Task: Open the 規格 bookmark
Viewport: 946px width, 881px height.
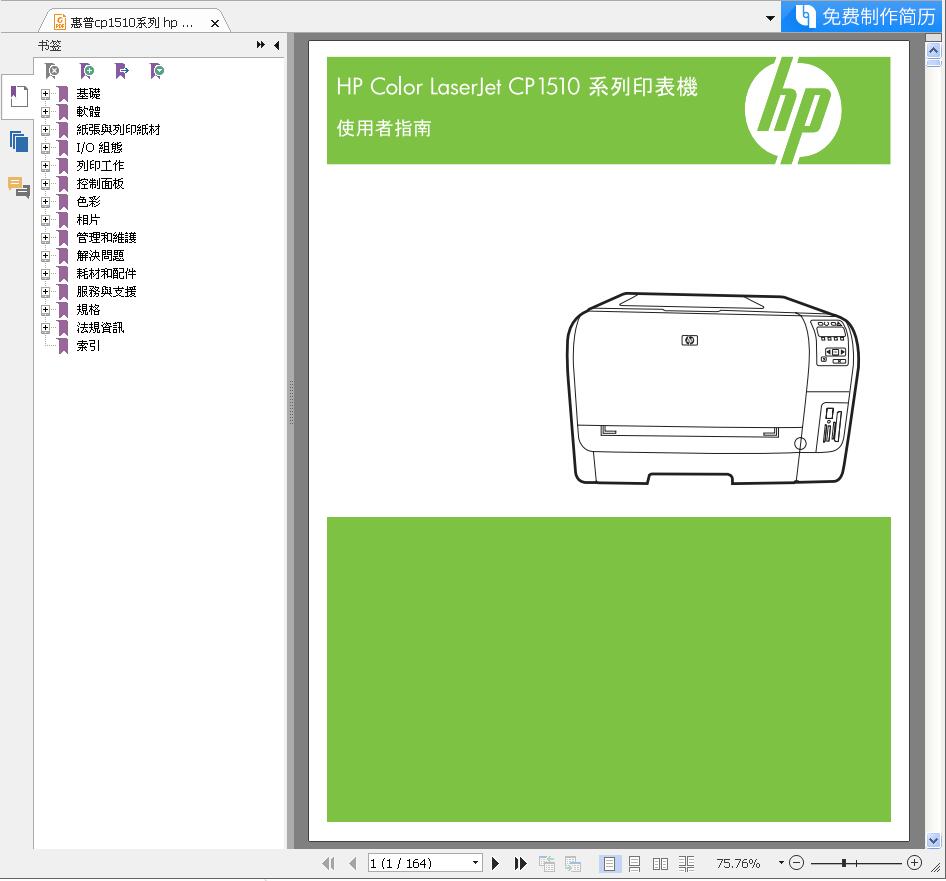Action: coord(88,310)
